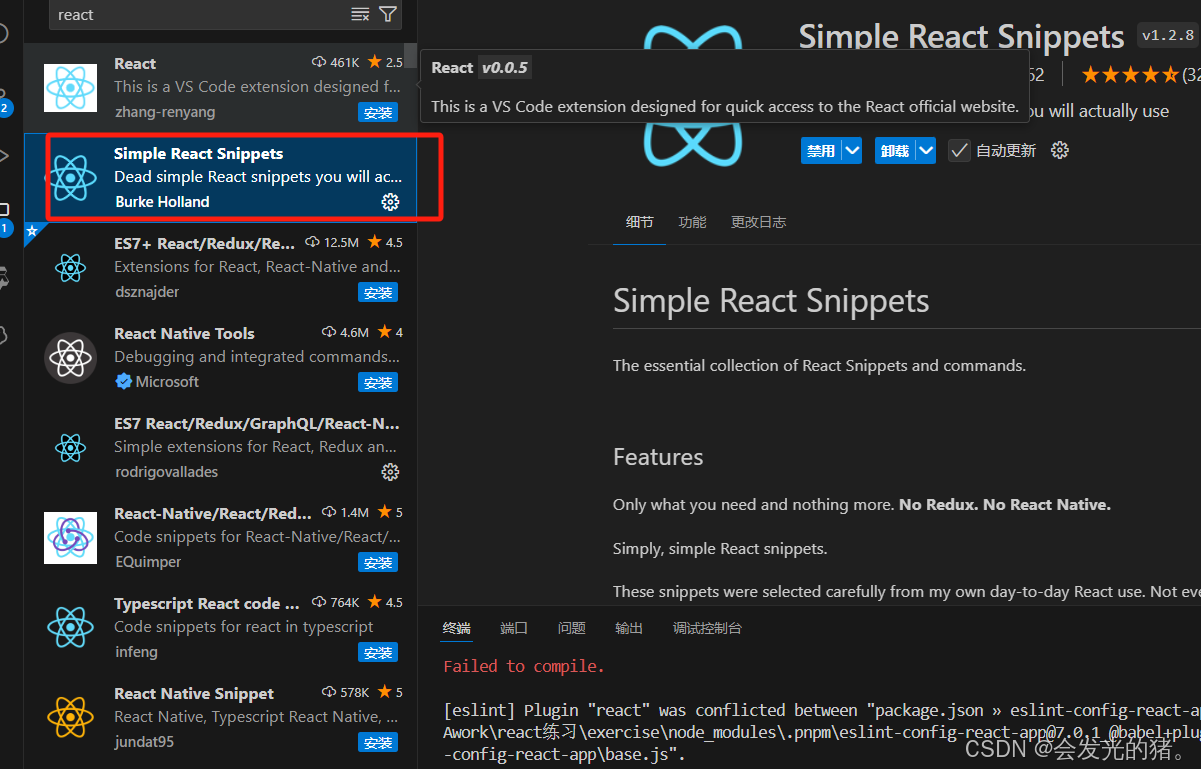
Task: Click the React Native Tools logo icon
Action: tap(71, 358)
